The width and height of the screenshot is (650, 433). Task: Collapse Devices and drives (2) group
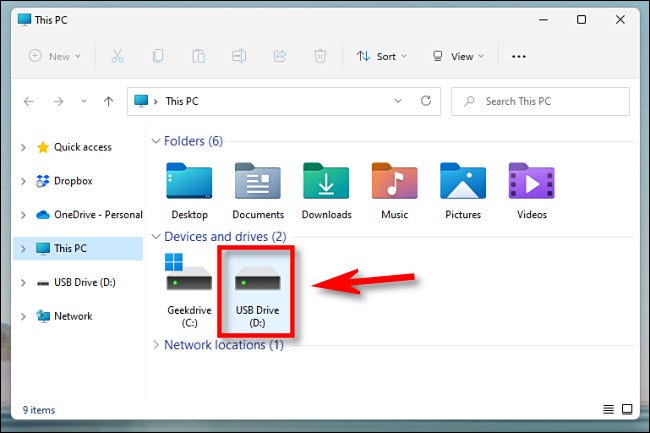(x=155, y=237)
